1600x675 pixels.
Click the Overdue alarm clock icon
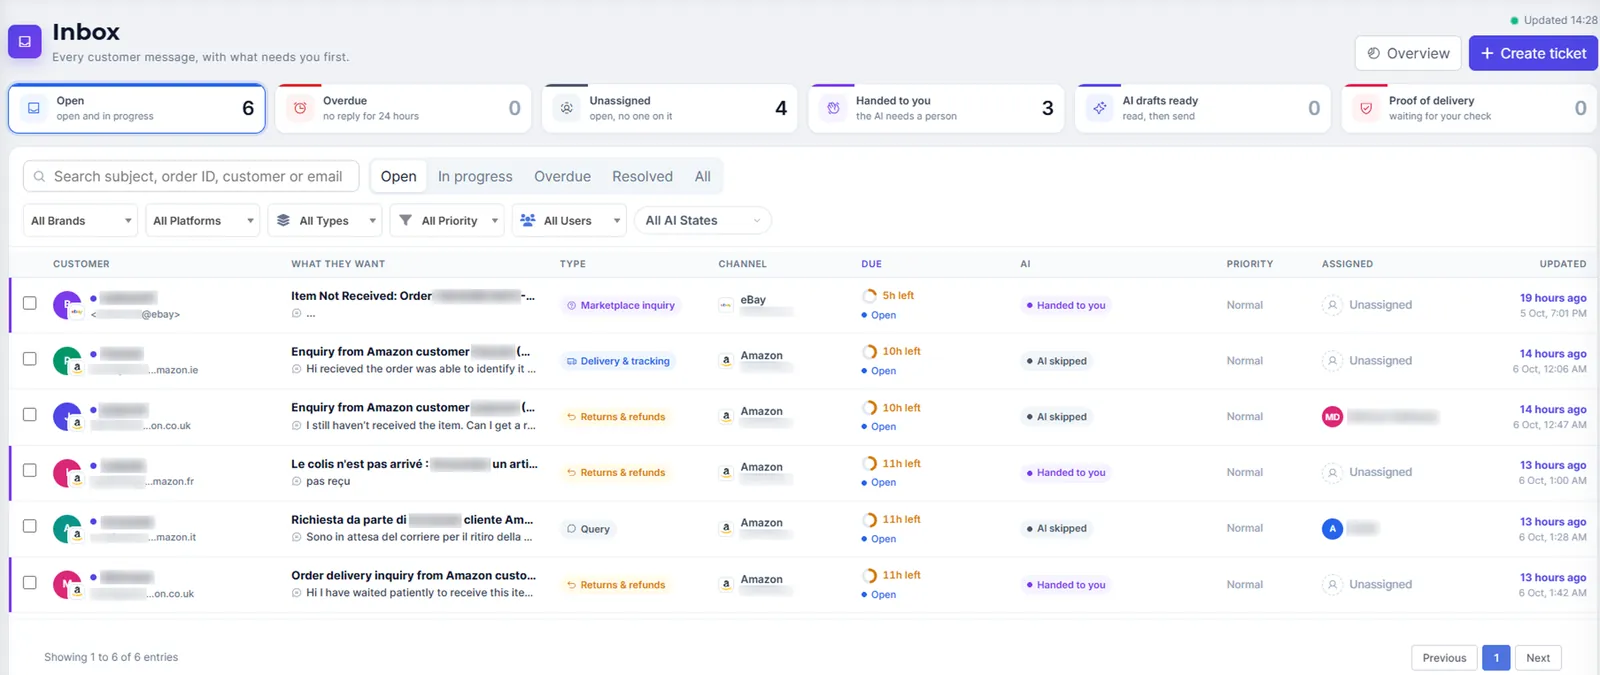coord(300,108)
